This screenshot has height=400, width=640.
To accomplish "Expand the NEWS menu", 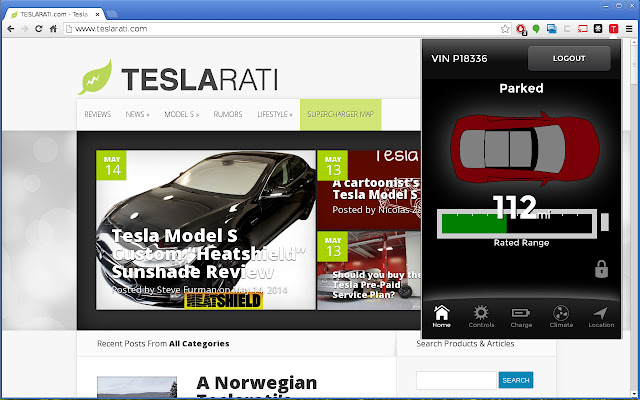I will (x=137, y=114).
